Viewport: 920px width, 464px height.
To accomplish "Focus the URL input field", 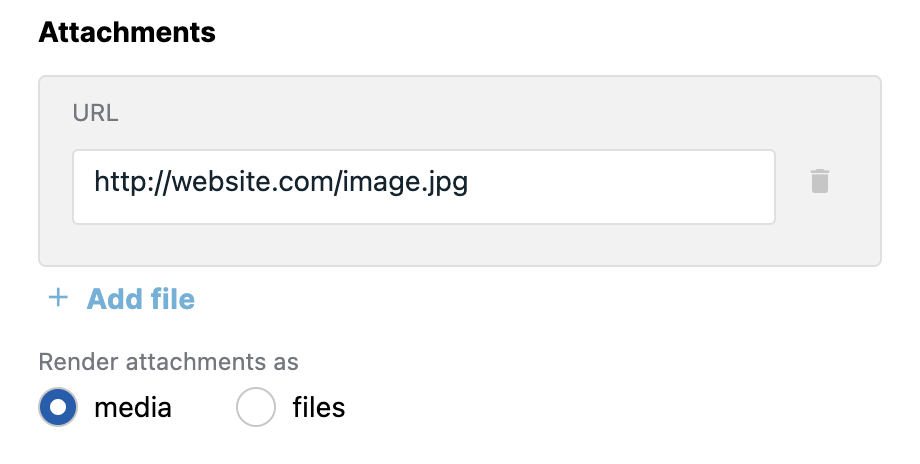I will click(x=424, y=187).
